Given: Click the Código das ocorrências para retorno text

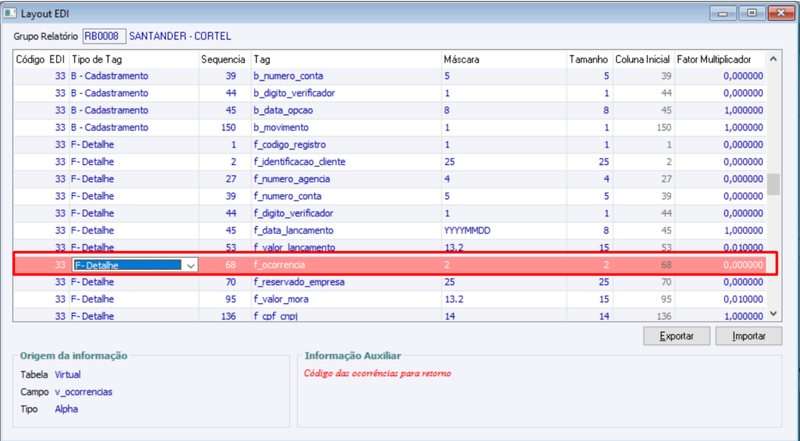Looking at the screenshot, I should (378, 373).
